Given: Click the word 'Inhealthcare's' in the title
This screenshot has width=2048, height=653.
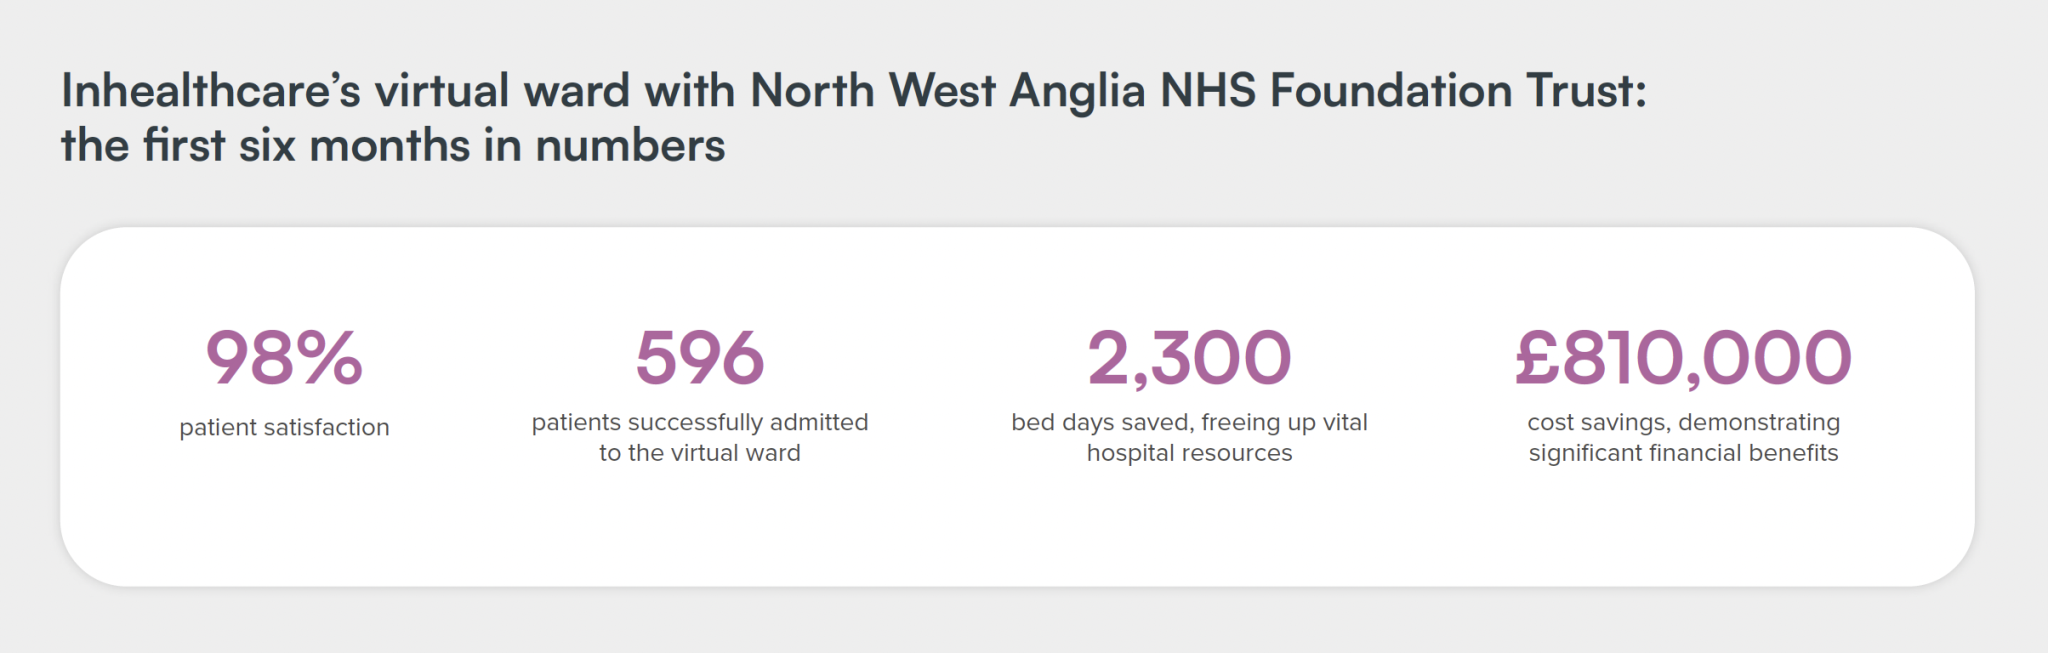Looking at the screenshot, I should (211, 91).
